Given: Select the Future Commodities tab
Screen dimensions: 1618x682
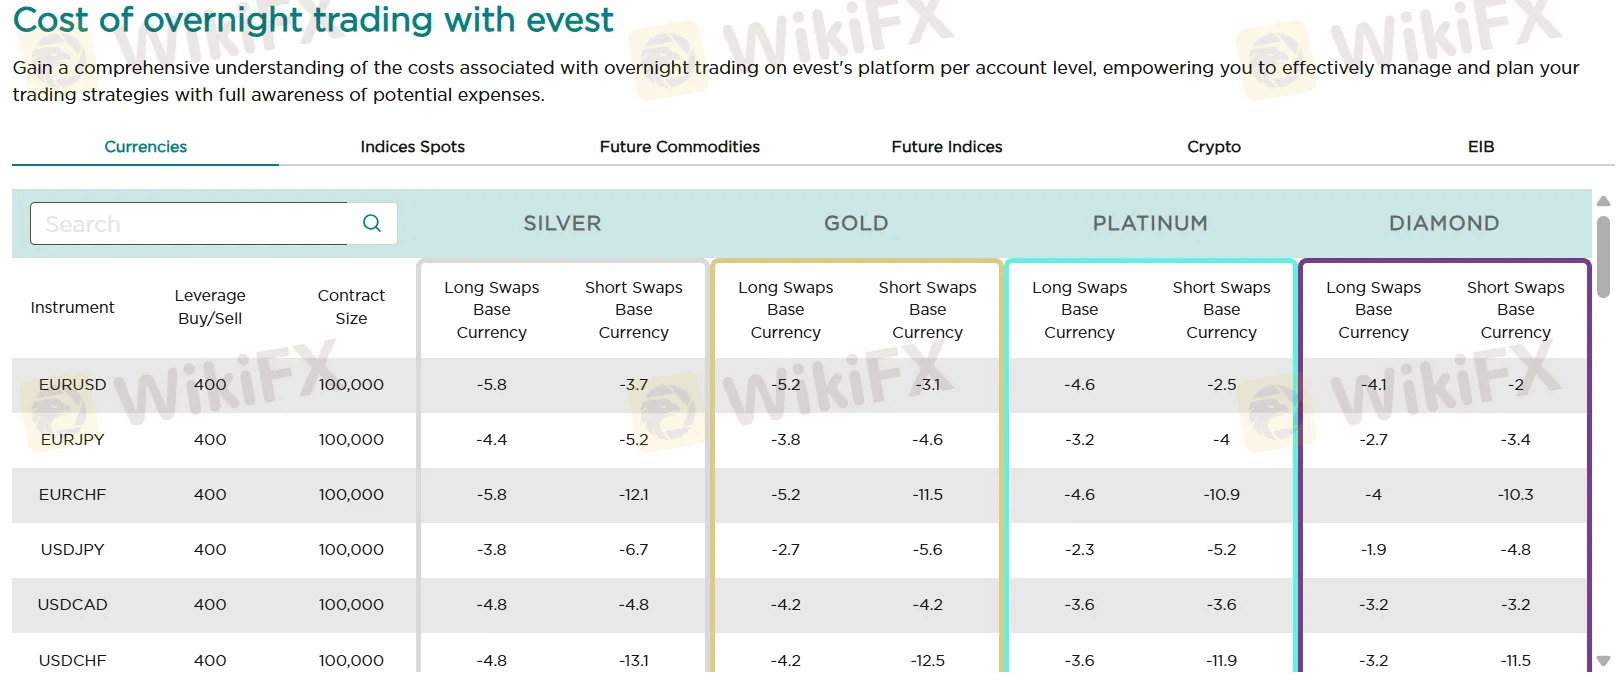Looking at the screenshot, I should point(679,147).
